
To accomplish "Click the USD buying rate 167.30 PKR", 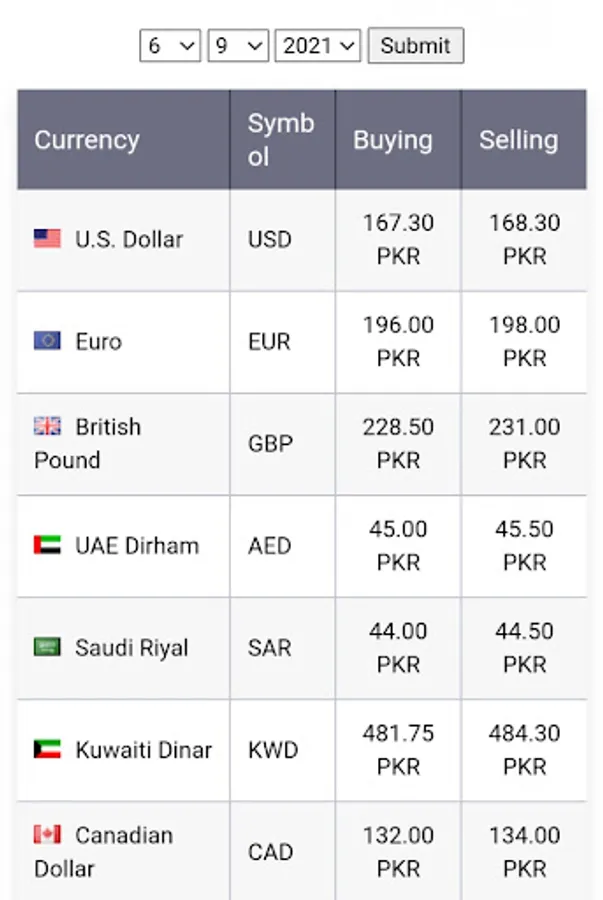I will click(398, 239).
